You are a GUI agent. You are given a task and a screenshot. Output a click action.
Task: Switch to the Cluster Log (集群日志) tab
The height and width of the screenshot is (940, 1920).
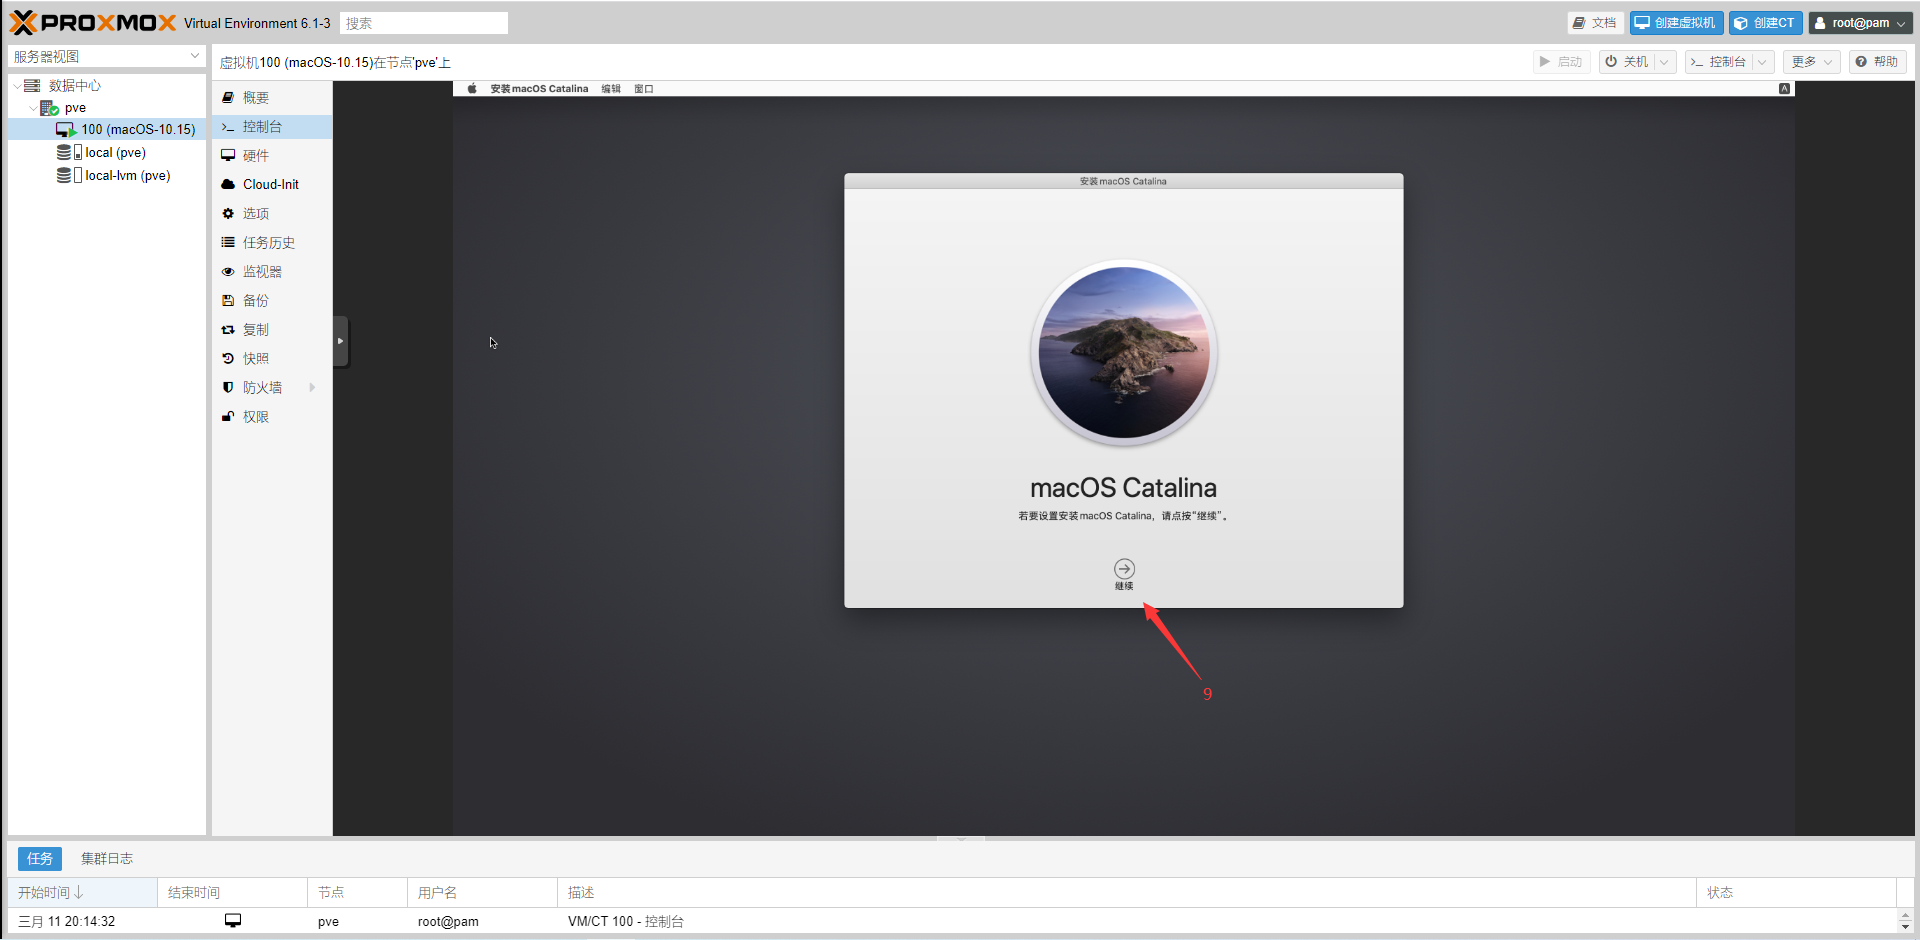tap(106, 859)
